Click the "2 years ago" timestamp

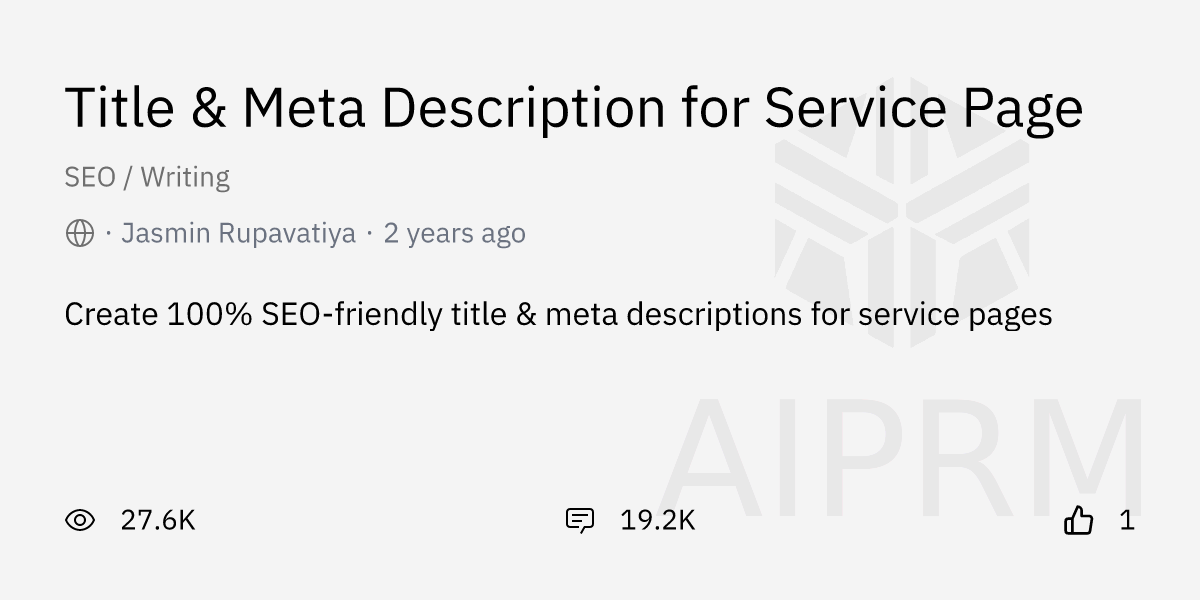coord(454,234)
